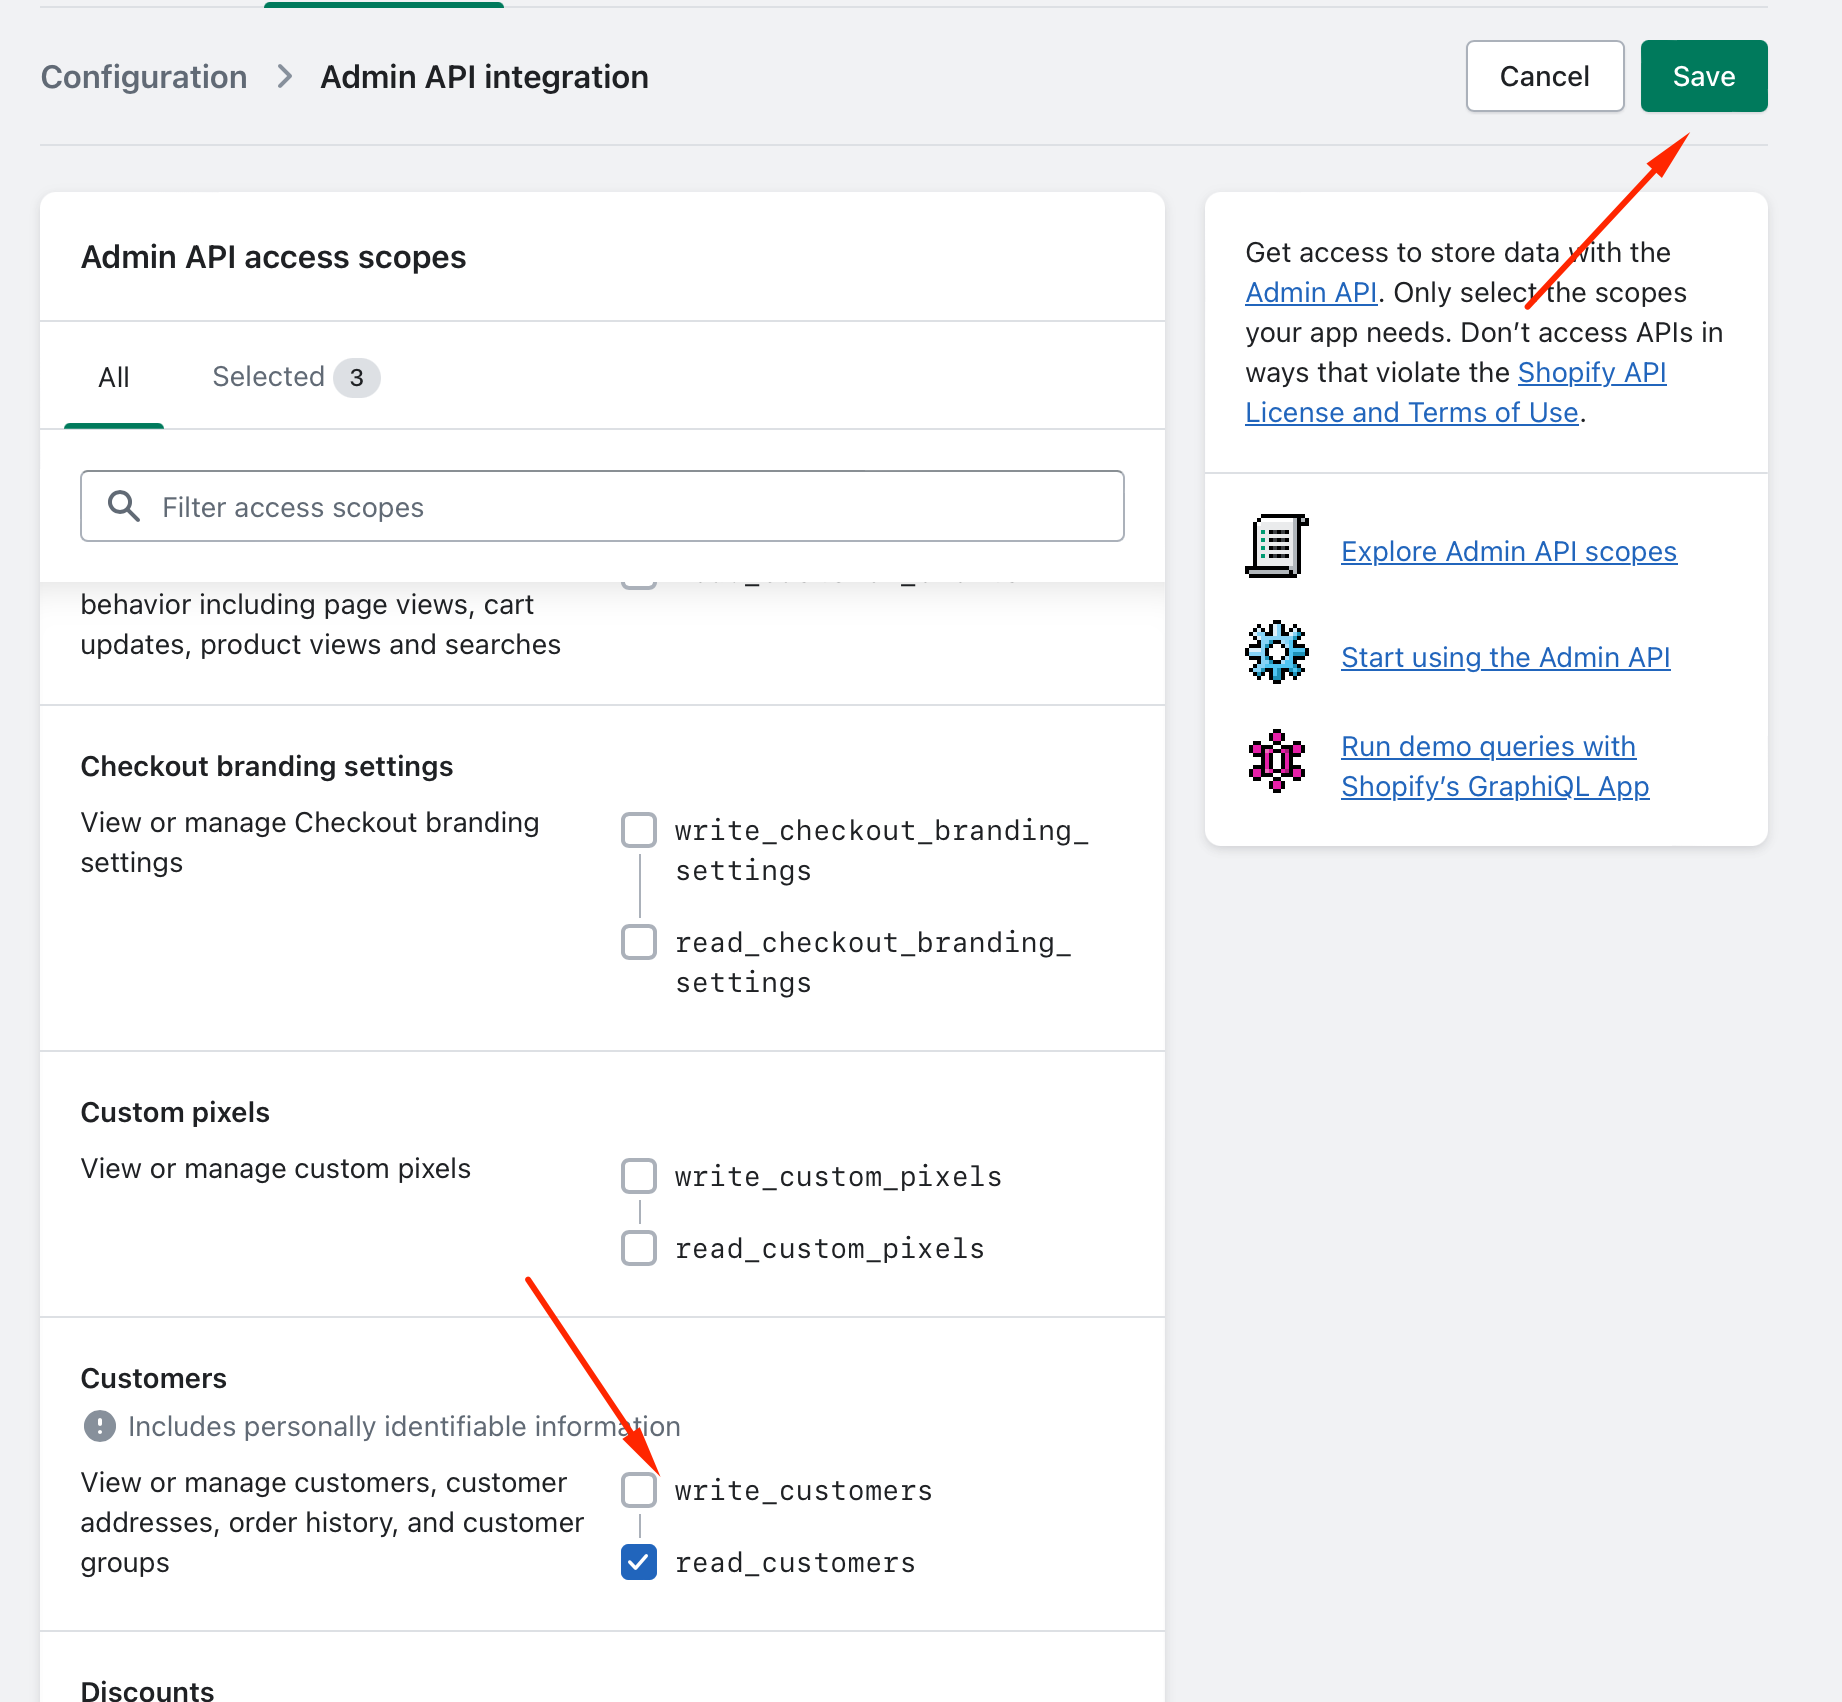The height and width of the screenshot is (1702, 1842).
Task: Open the Admin API link
Action: click(x=1311, y=292)
